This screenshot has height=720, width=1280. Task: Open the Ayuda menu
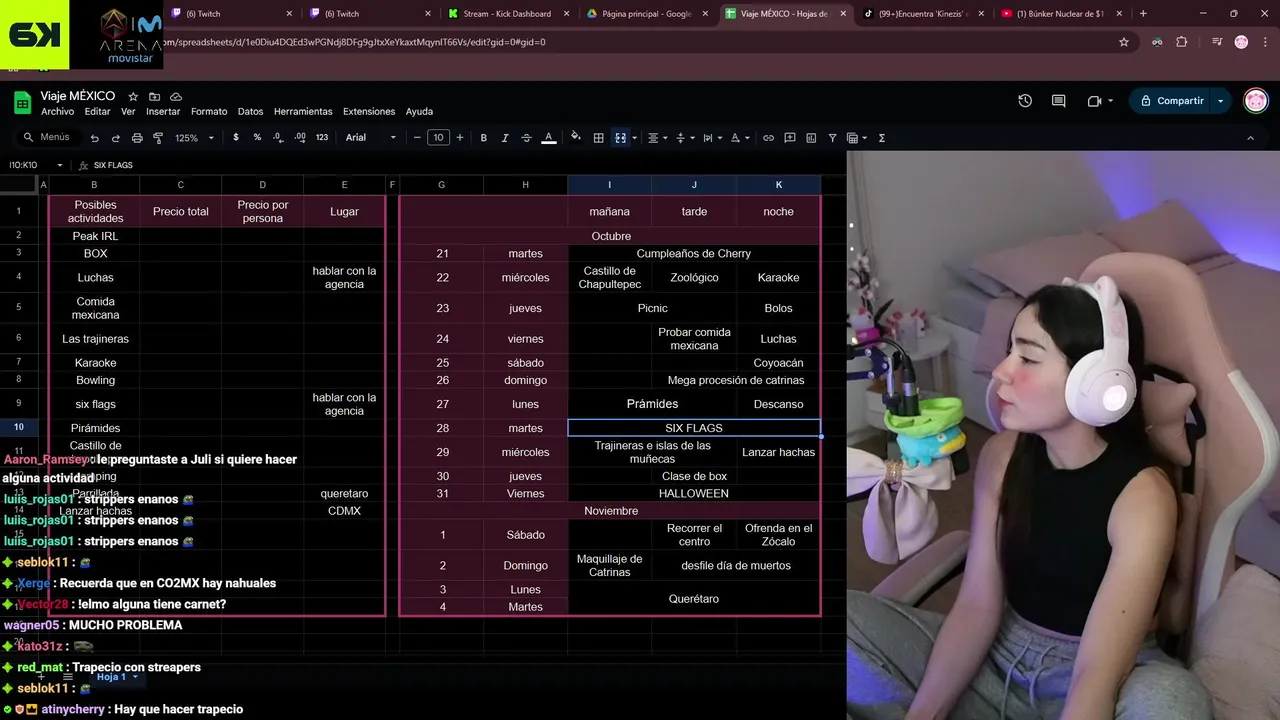coord(419,112)
